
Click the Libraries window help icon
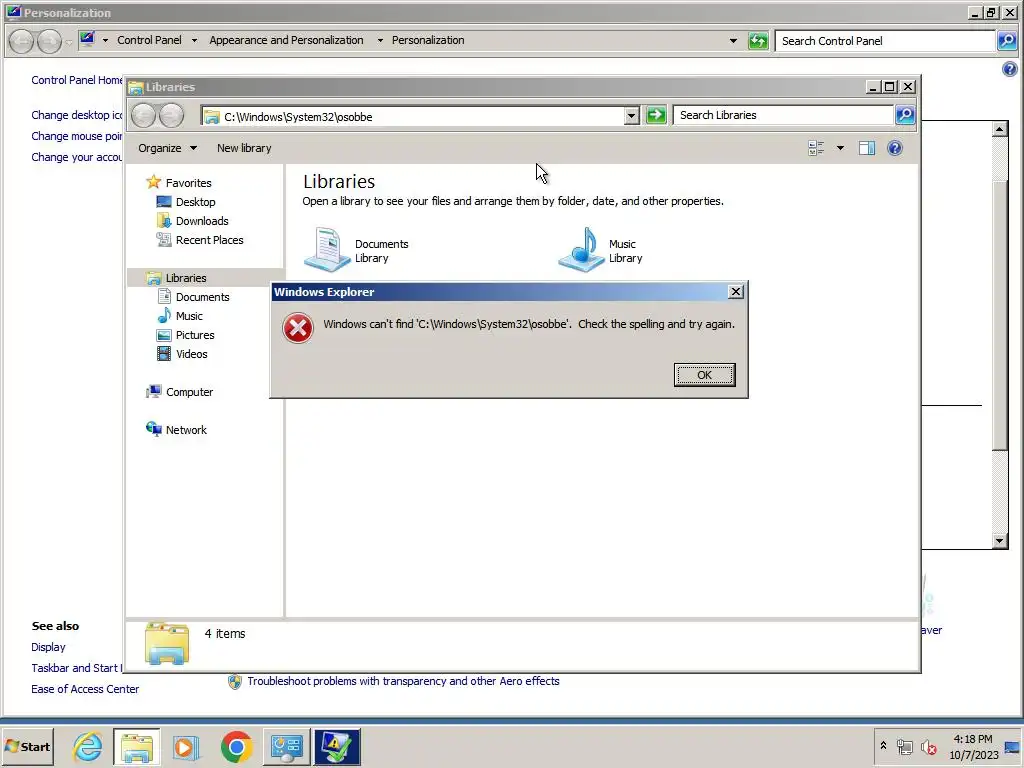895,148
